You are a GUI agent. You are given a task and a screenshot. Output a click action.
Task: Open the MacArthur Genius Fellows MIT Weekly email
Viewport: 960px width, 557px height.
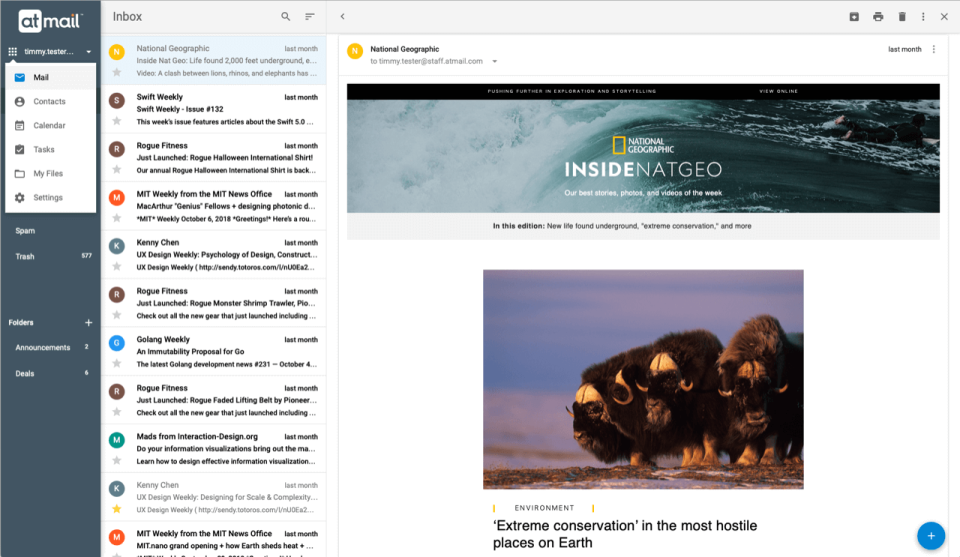coord(214,206)
